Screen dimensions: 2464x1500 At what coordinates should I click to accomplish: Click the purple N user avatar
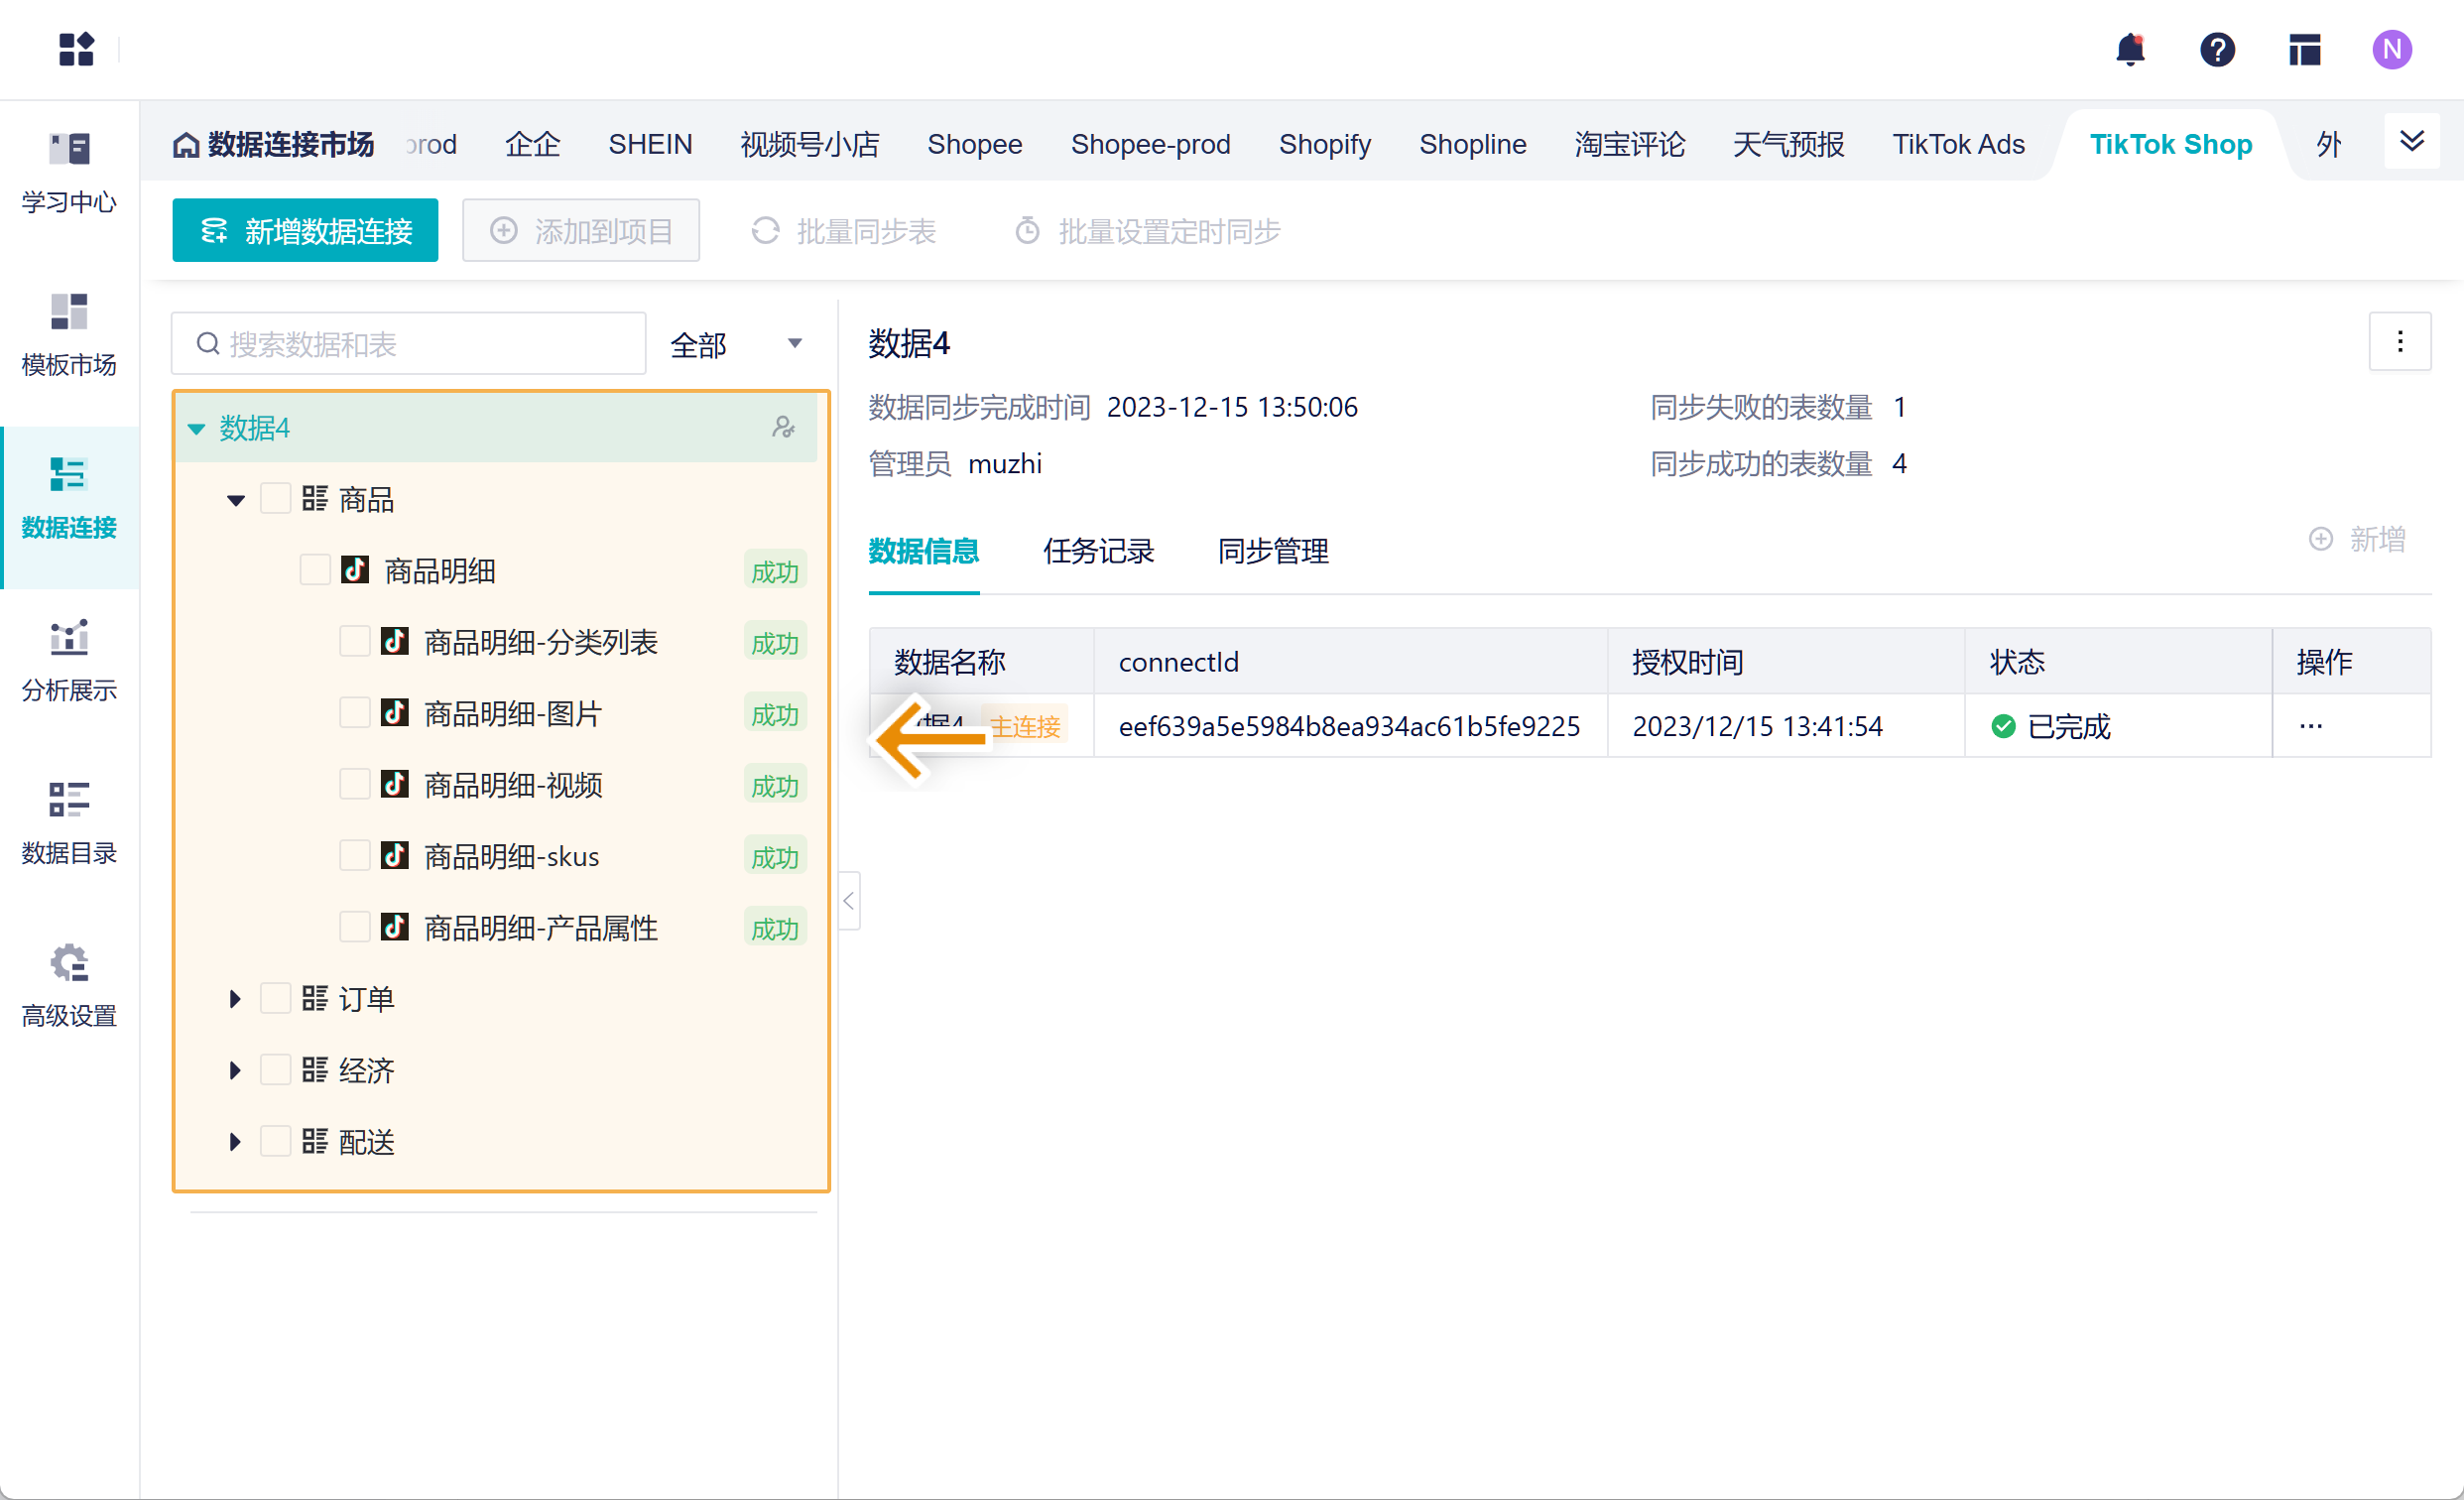click(2391, 49)
